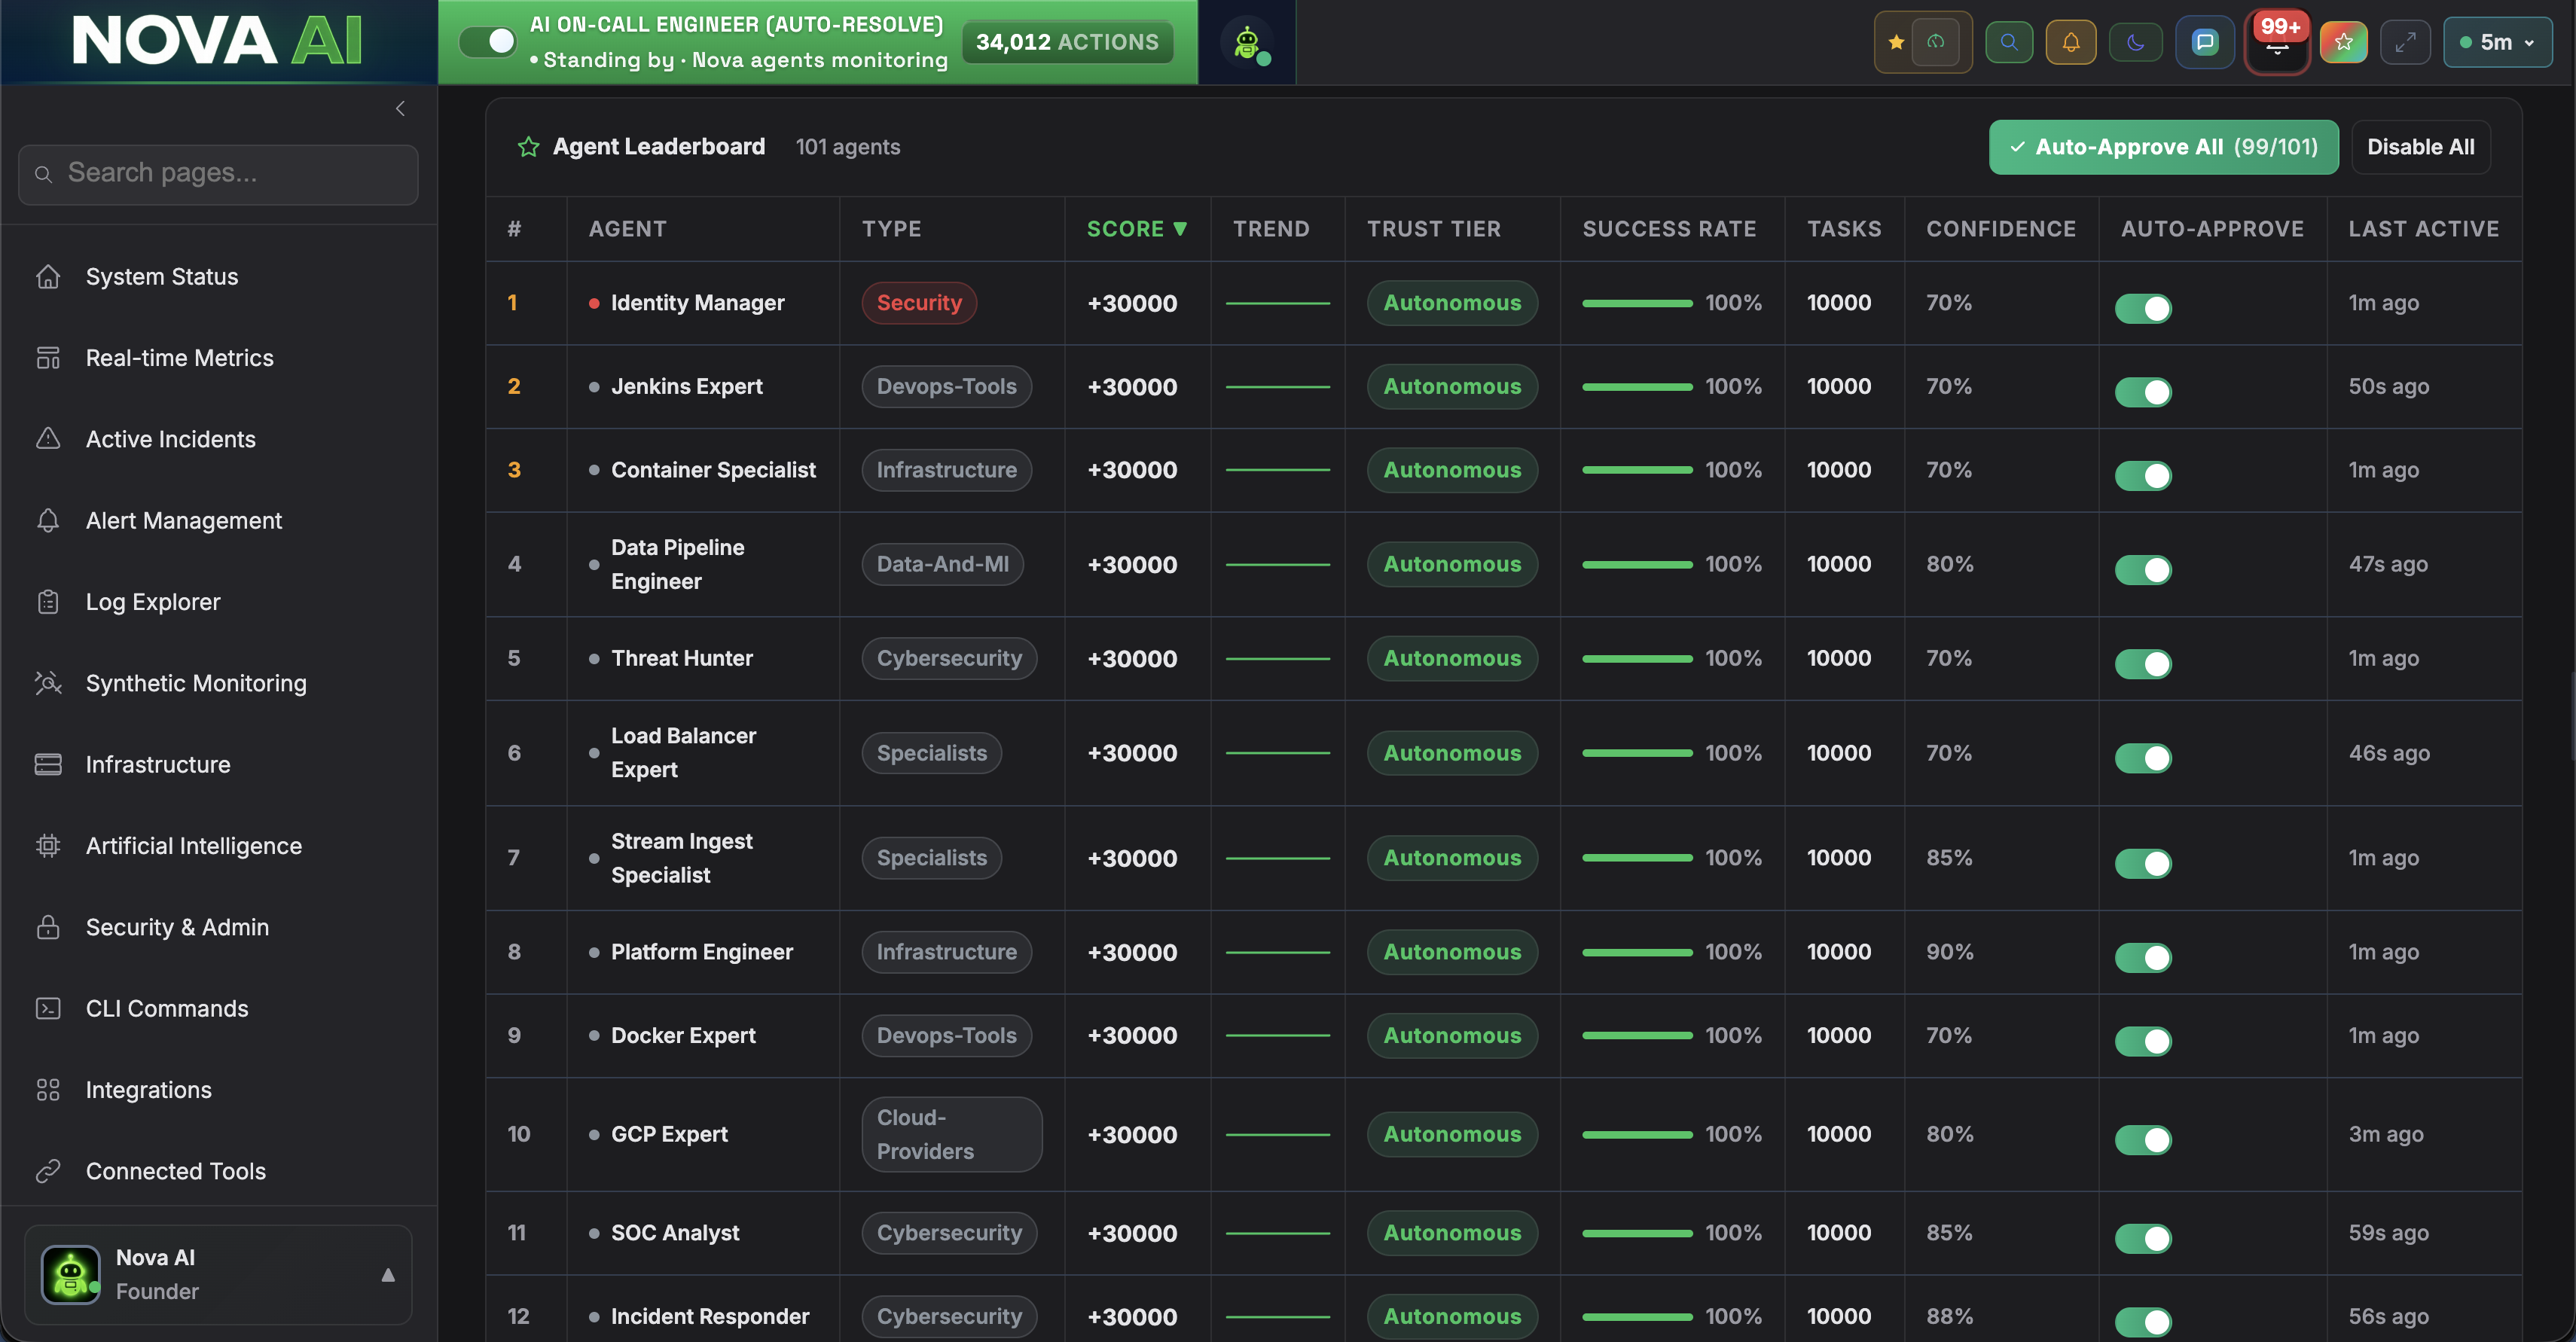Click the CLI Commands terminal icon
2576x1342 pixels.
[x=48, y=1008]
